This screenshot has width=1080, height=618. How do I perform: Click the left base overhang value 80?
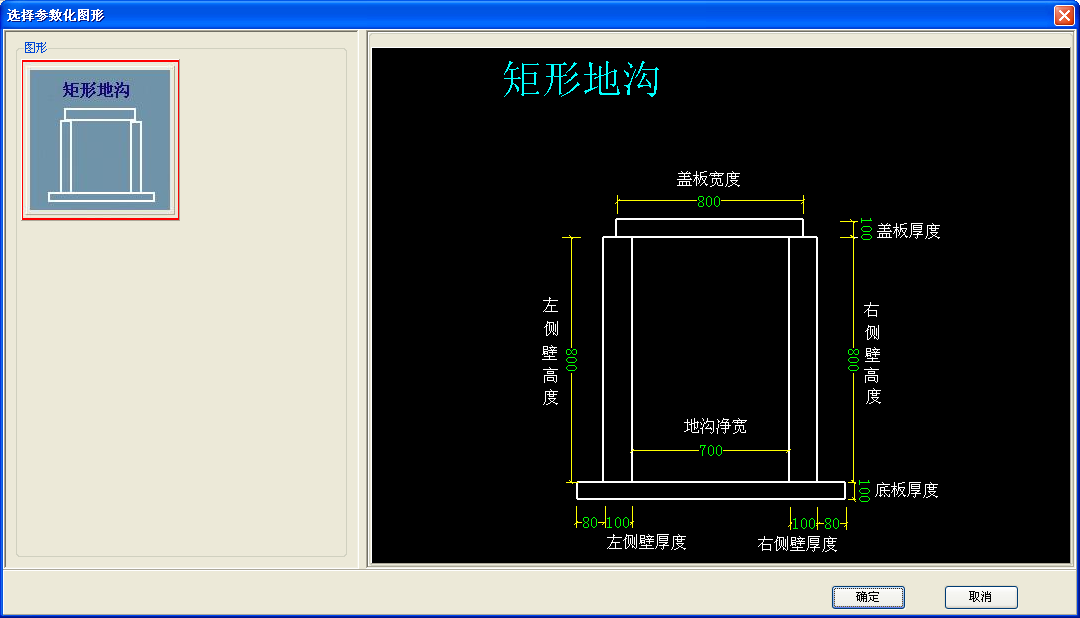pos(590,523)
